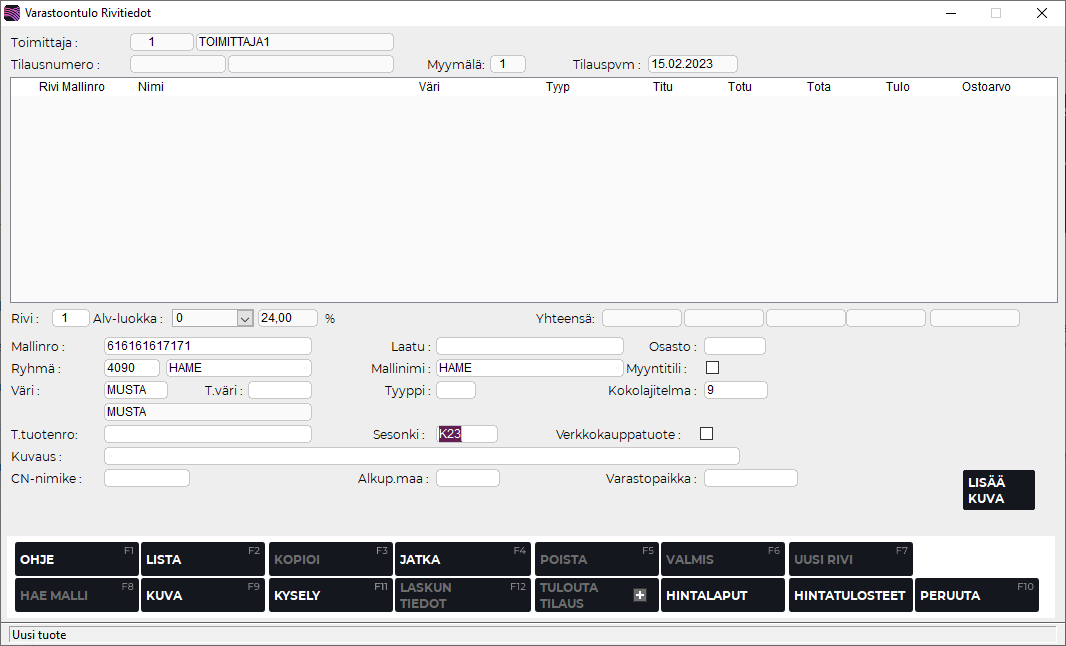Open HINTATULOSTEET price printouts
The width and height of the screenshot is (1066, 646).
pyautogui.click(x=849, y=595)
